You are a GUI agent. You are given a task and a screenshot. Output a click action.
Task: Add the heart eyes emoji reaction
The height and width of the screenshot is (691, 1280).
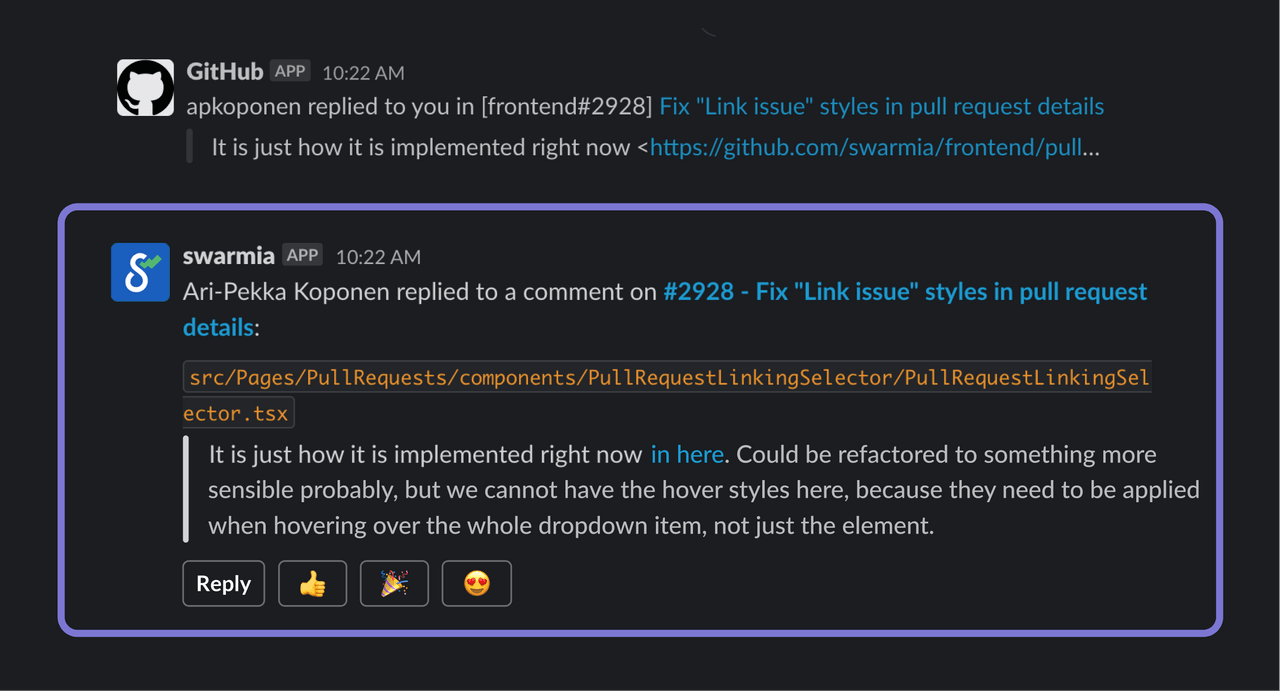[476, 583]
